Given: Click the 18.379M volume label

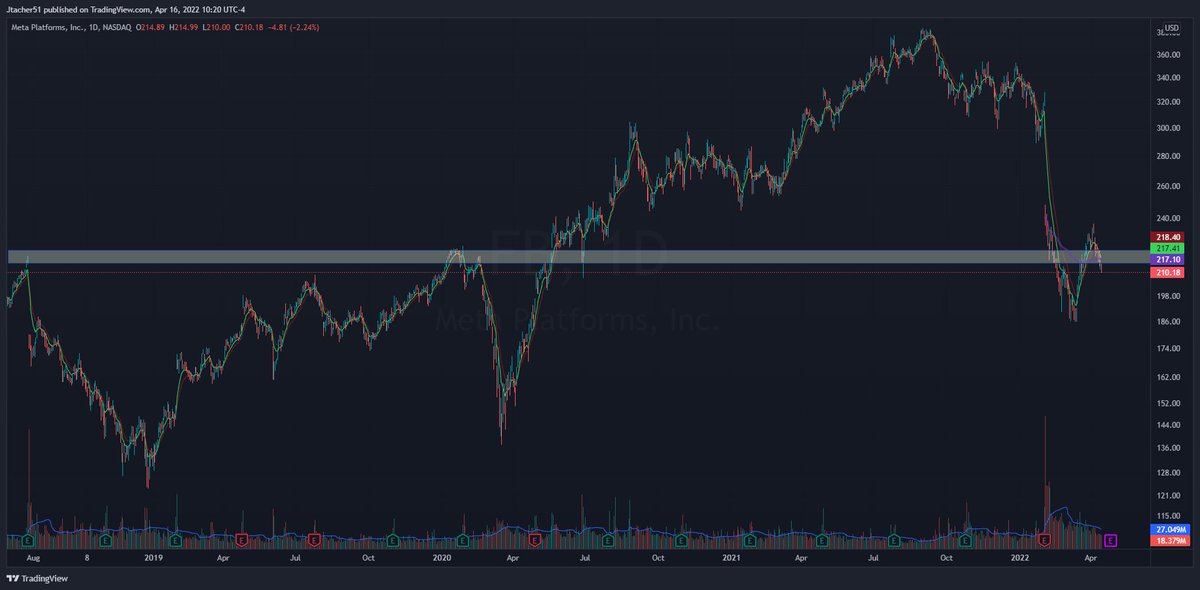Looking at the screenshot, I should pyautogui.click(x=1172, y=540).
